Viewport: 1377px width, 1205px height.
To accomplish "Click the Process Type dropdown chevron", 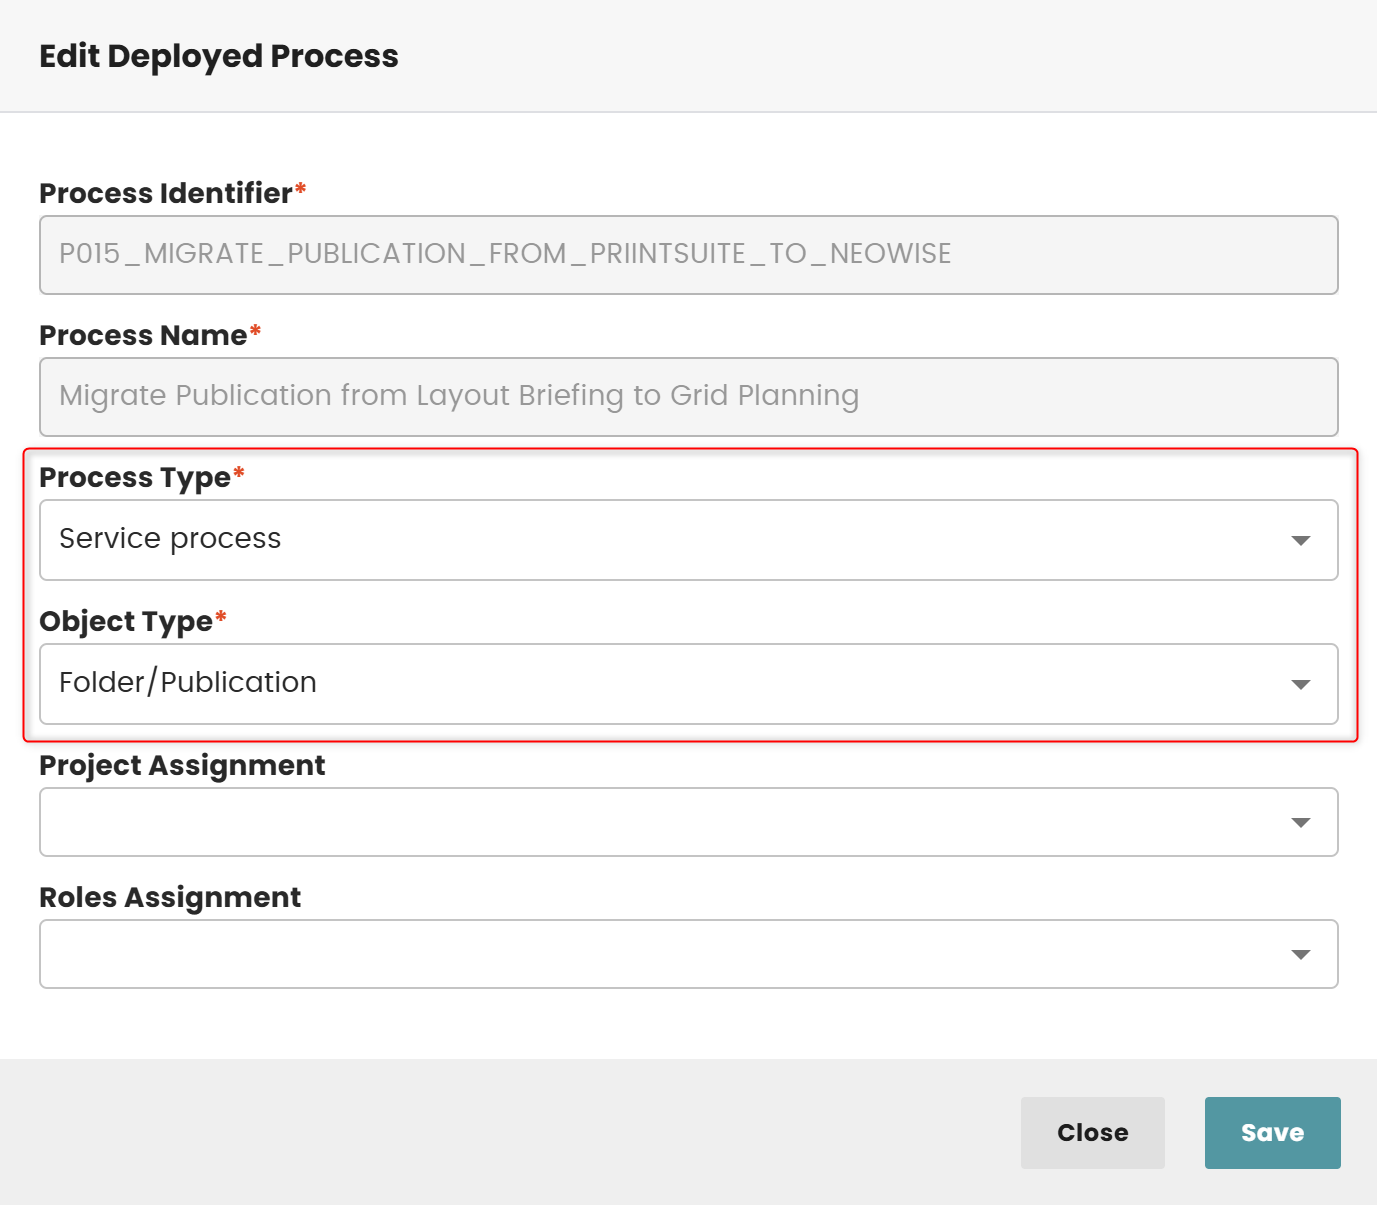I will (x=1300, y=540).
